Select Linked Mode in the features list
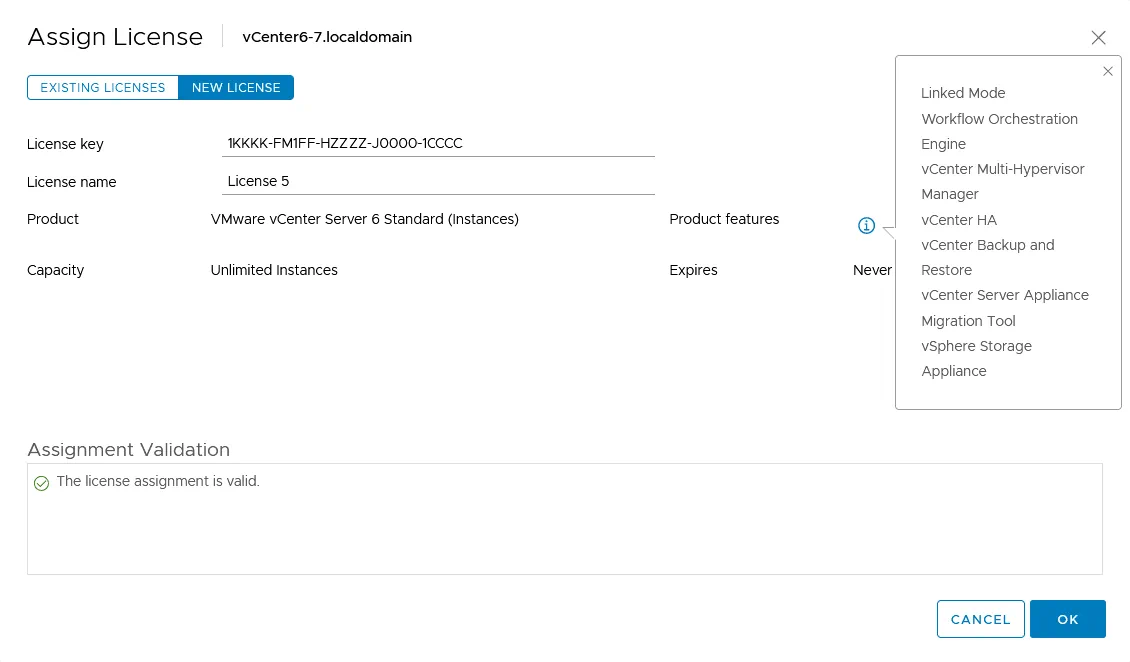The width and height of the screenshot is (1130, 662). pyautogui.click(x=962, y=93)
